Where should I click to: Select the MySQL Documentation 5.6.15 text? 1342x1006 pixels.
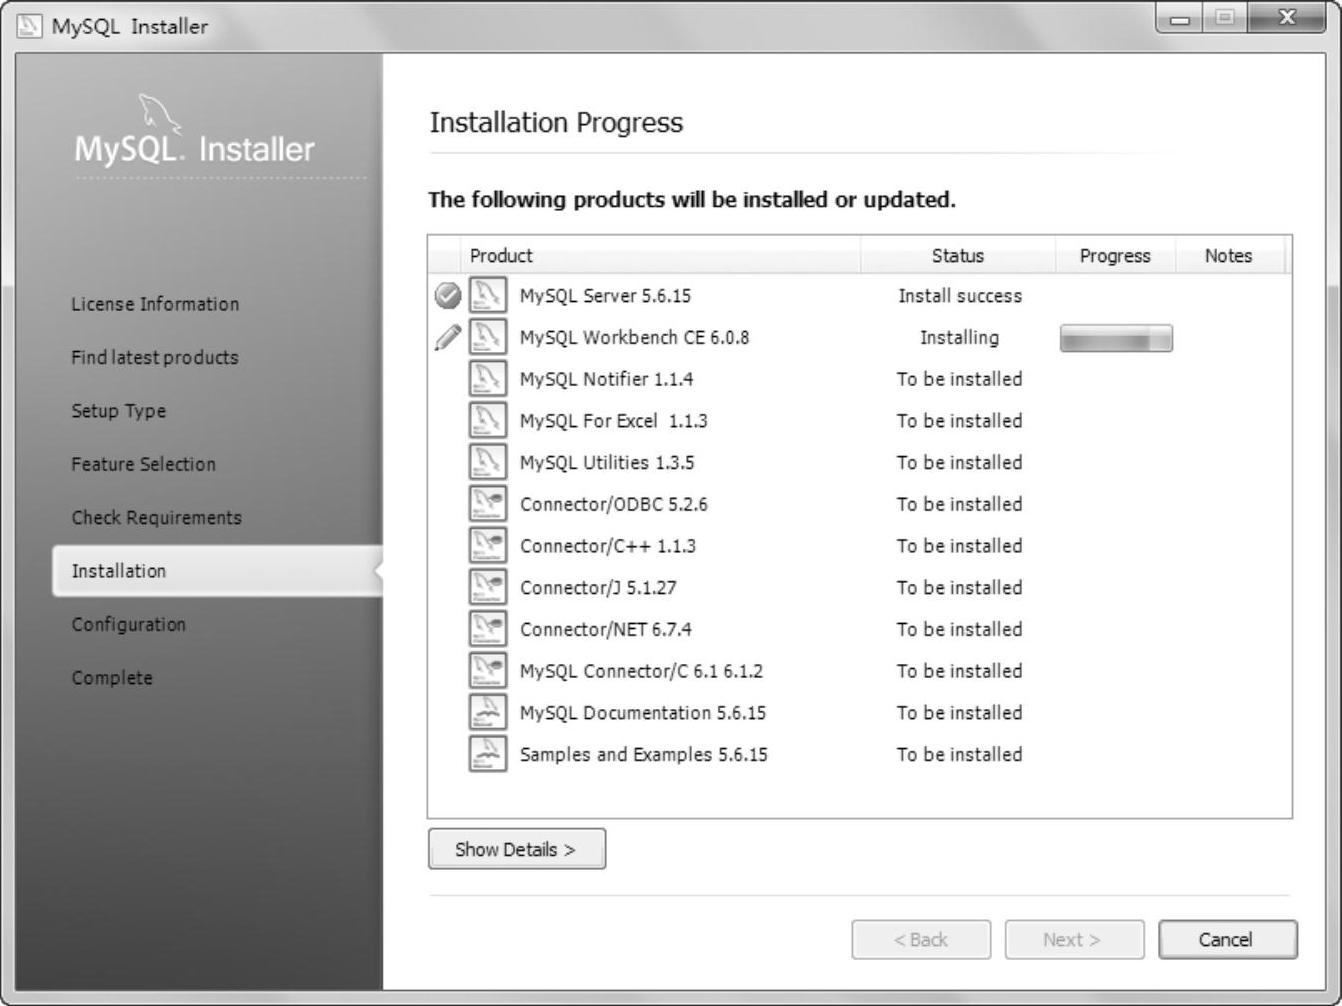tap(643, 713)
